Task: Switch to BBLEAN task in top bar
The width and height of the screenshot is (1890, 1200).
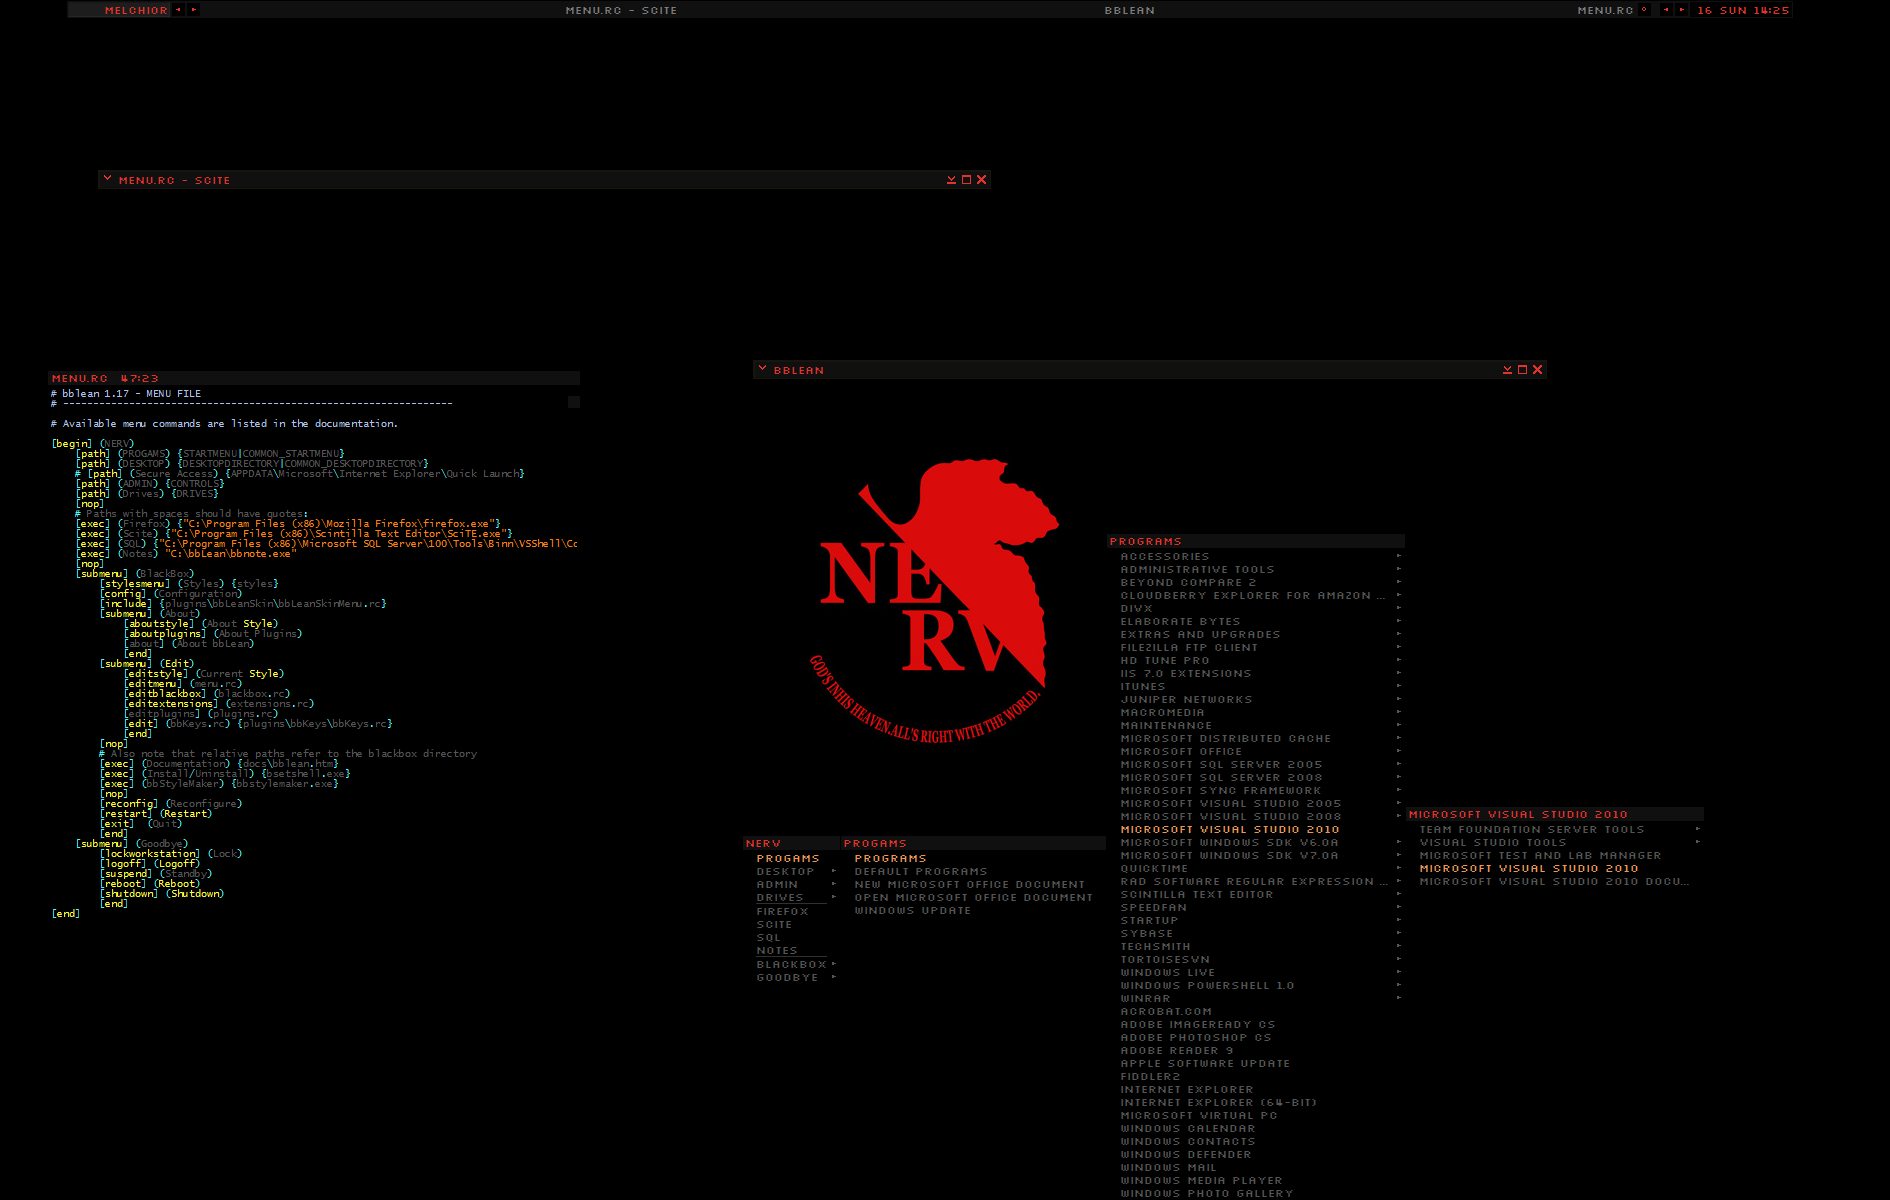Action: tap(1129, 10)
